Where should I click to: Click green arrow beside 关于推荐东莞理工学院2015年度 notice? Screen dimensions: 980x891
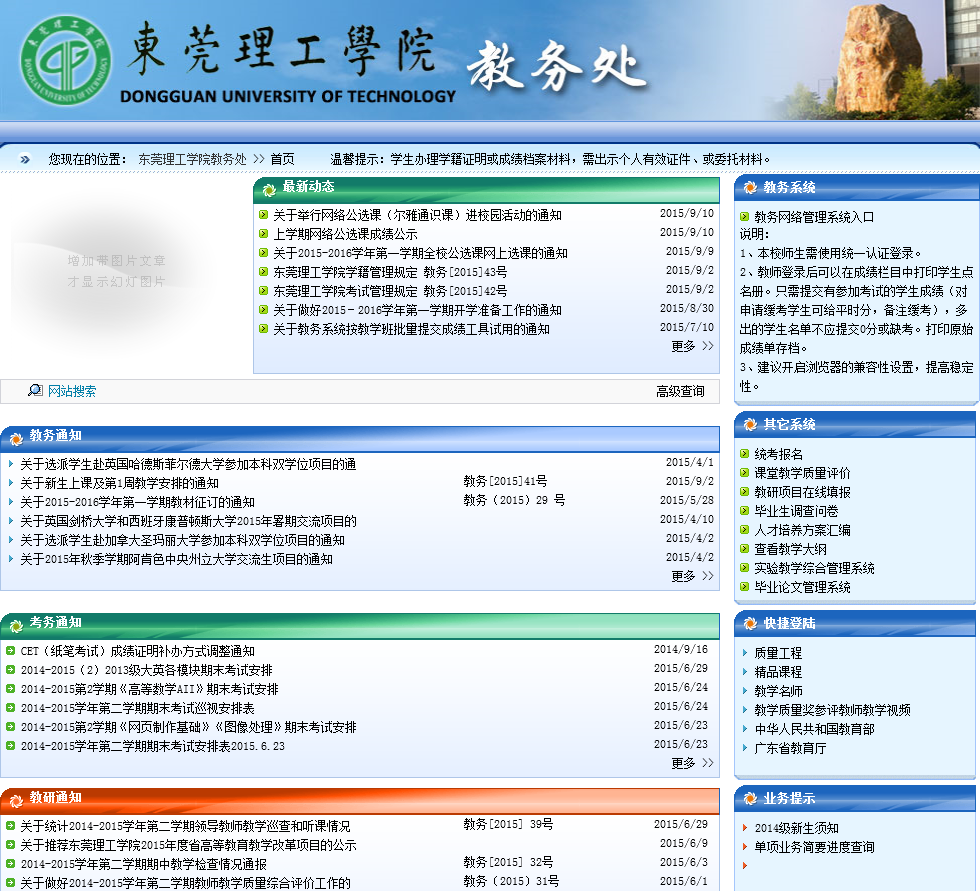pos(11,844)
